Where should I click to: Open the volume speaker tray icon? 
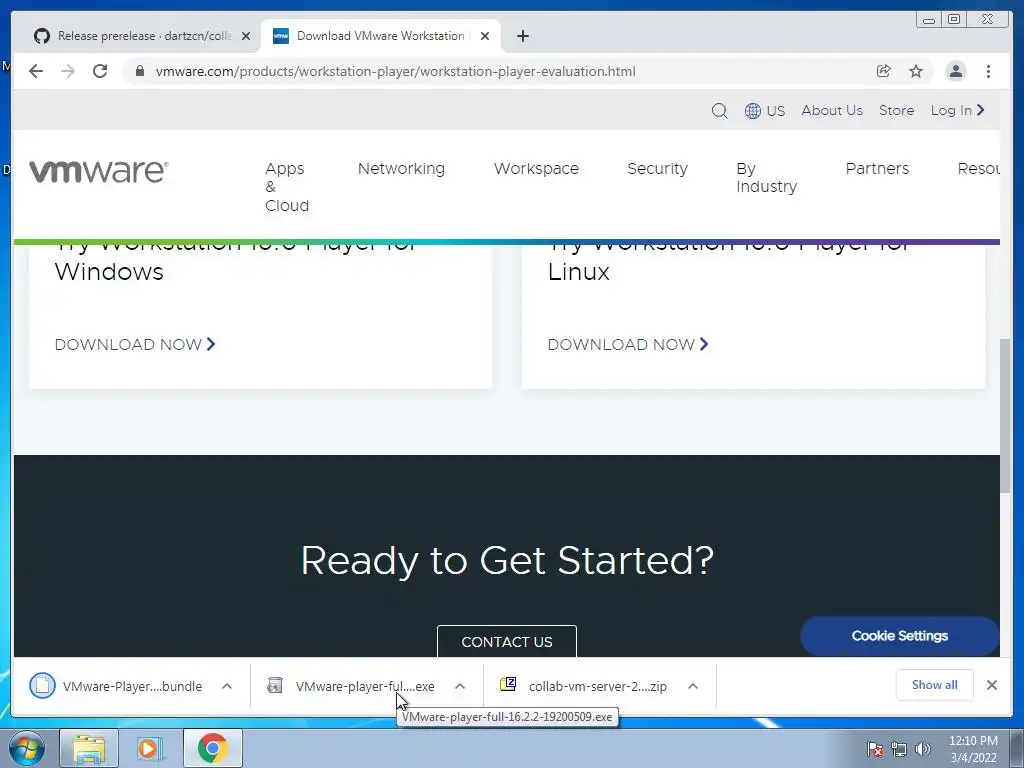click(922, 749)
